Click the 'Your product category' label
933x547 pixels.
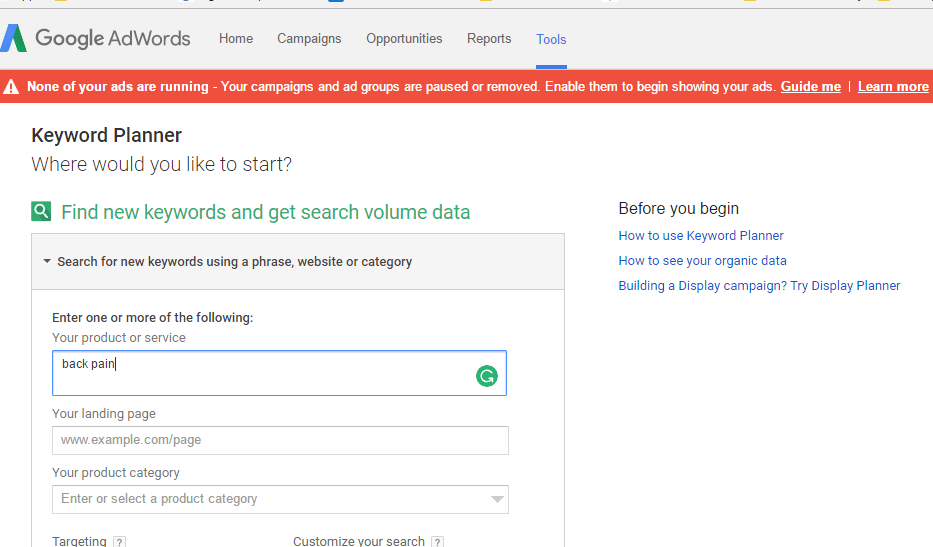point(115,473)
